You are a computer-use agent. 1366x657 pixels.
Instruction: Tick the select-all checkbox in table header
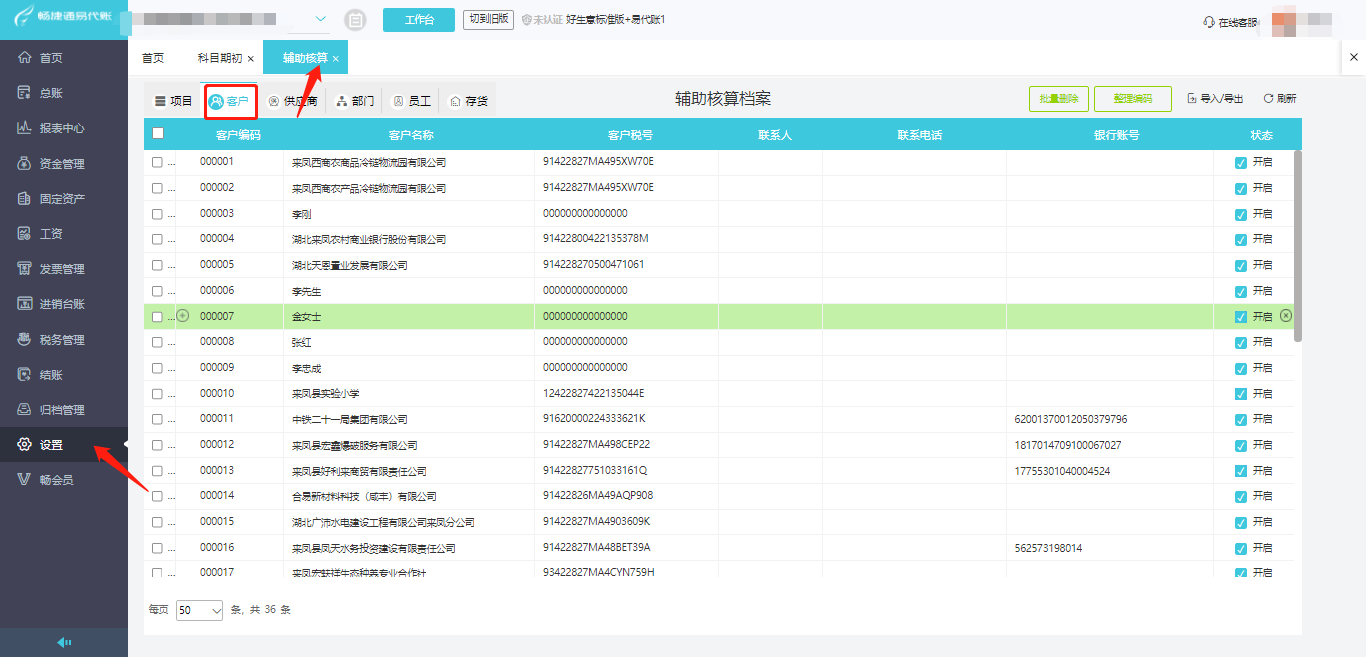pyautogui.click(x=157, y=134)
